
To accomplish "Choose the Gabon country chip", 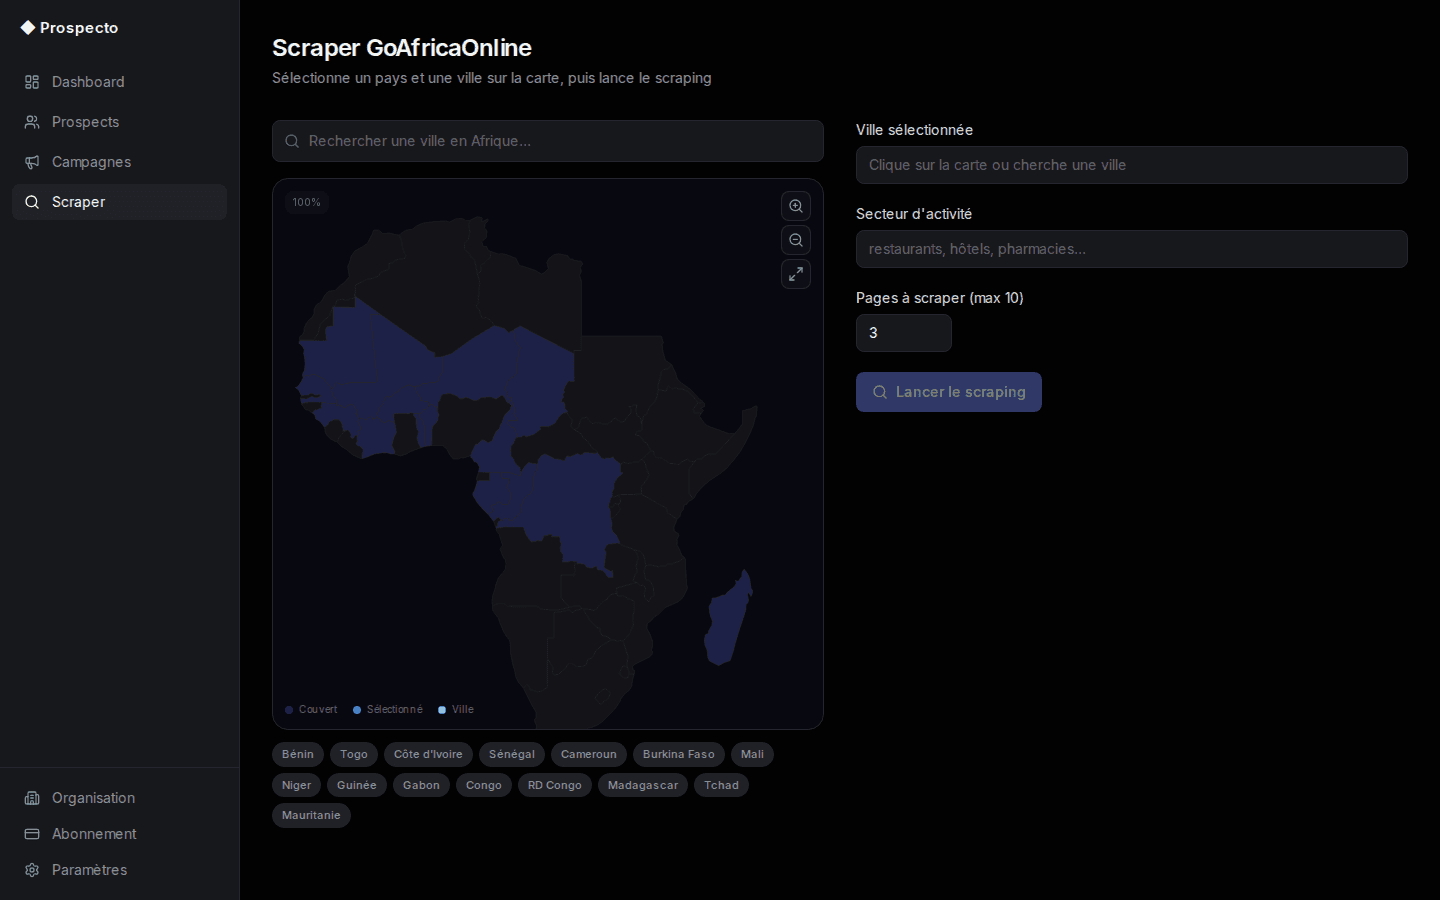I will tap(421, 785).
